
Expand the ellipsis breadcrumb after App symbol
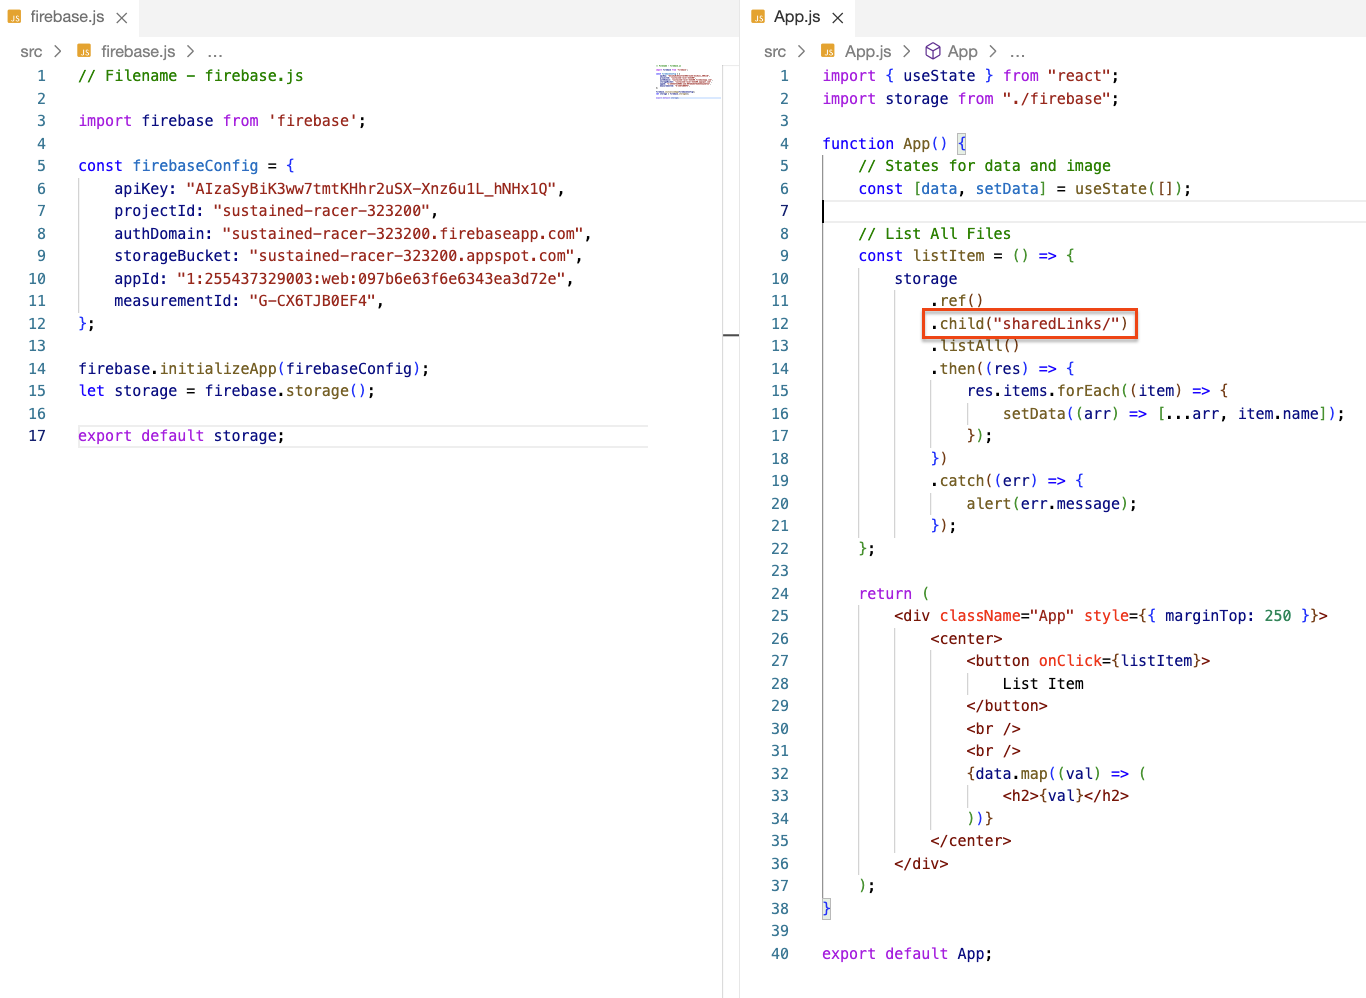(1017, 52)
